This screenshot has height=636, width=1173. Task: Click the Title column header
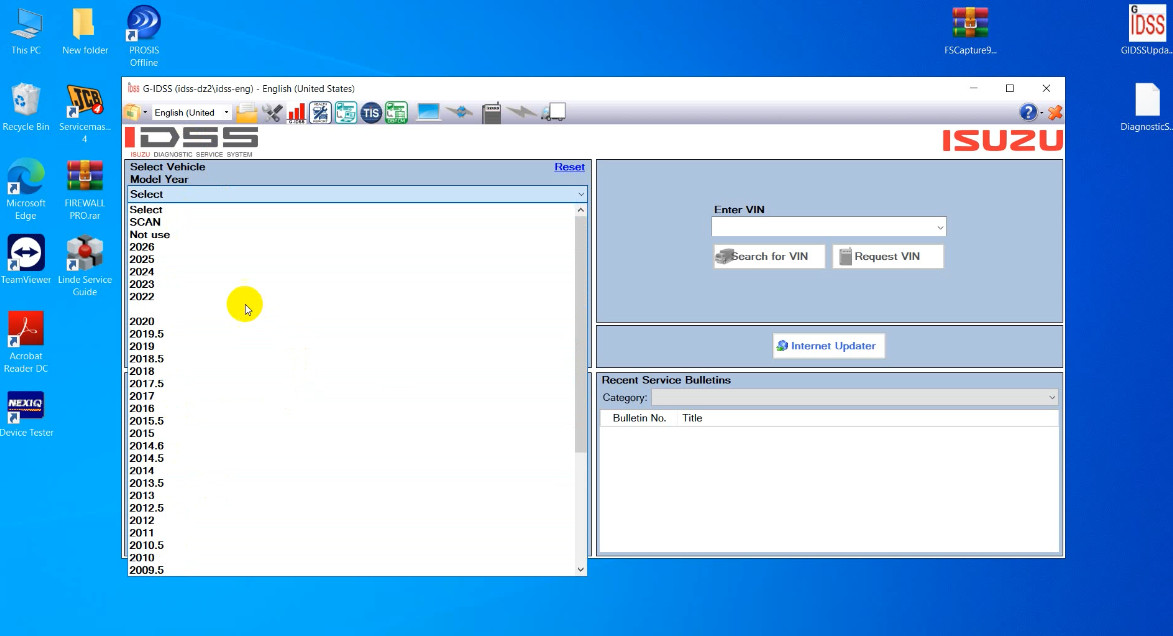[x=692, y=418]
